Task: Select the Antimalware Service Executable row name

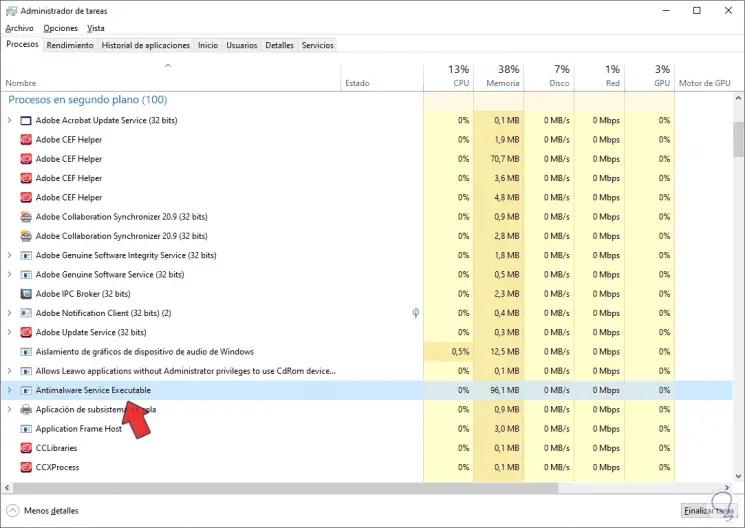Action: 93,390
